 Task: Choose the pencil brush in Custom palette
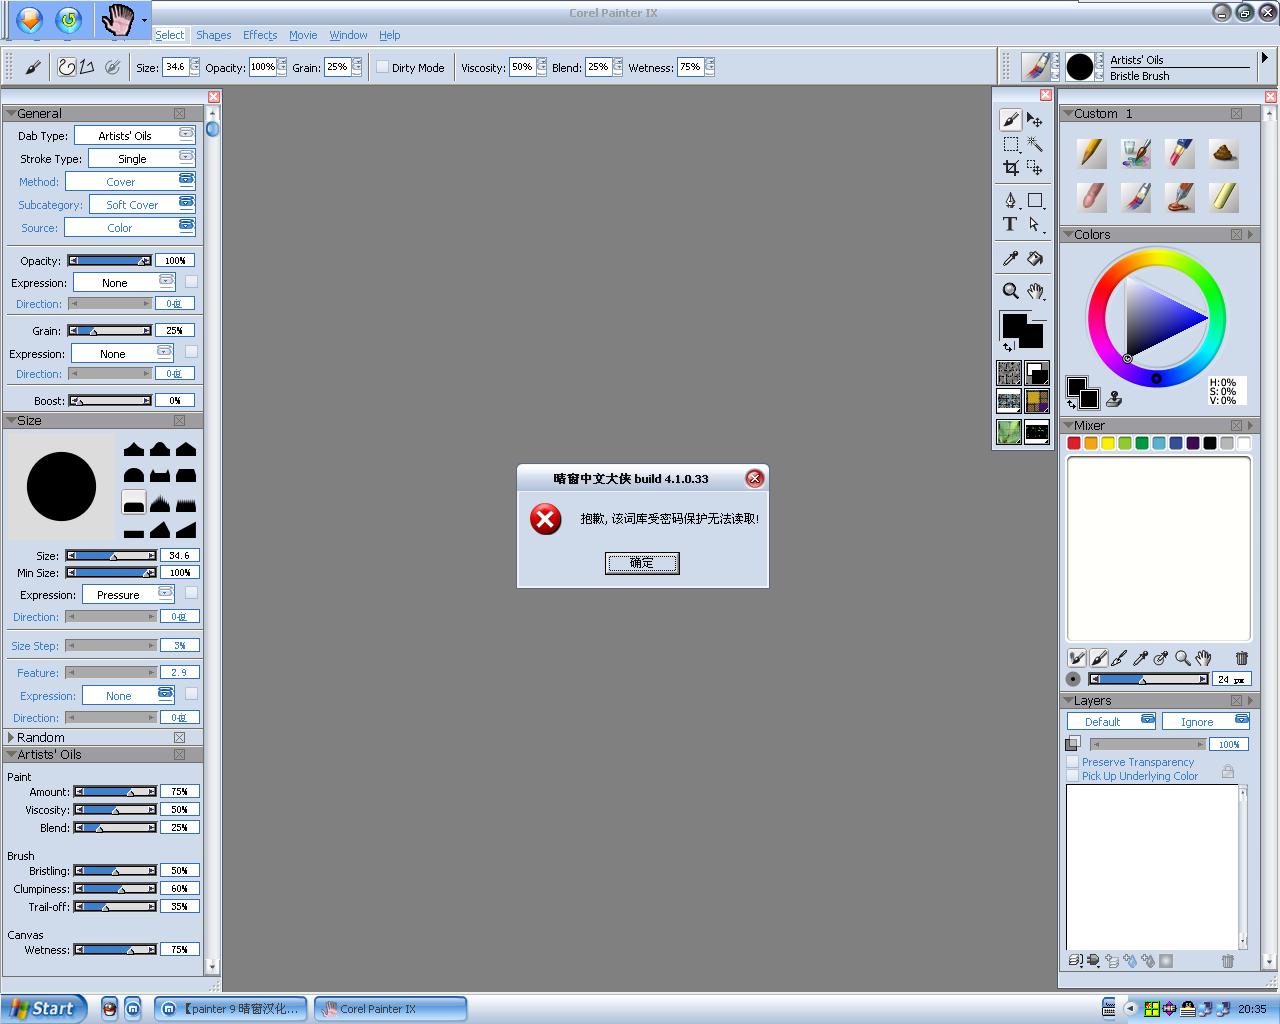(1091, 153)
